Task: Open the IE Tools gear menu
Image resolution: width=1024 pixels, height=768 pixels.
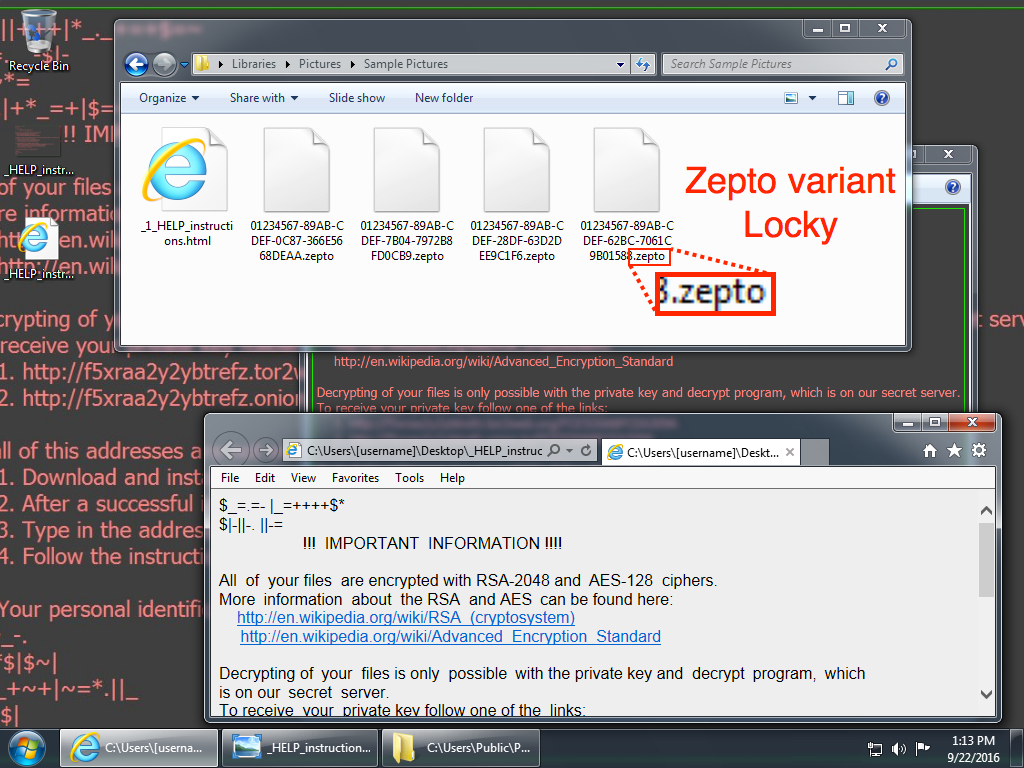Action: (x=979, y=451)
